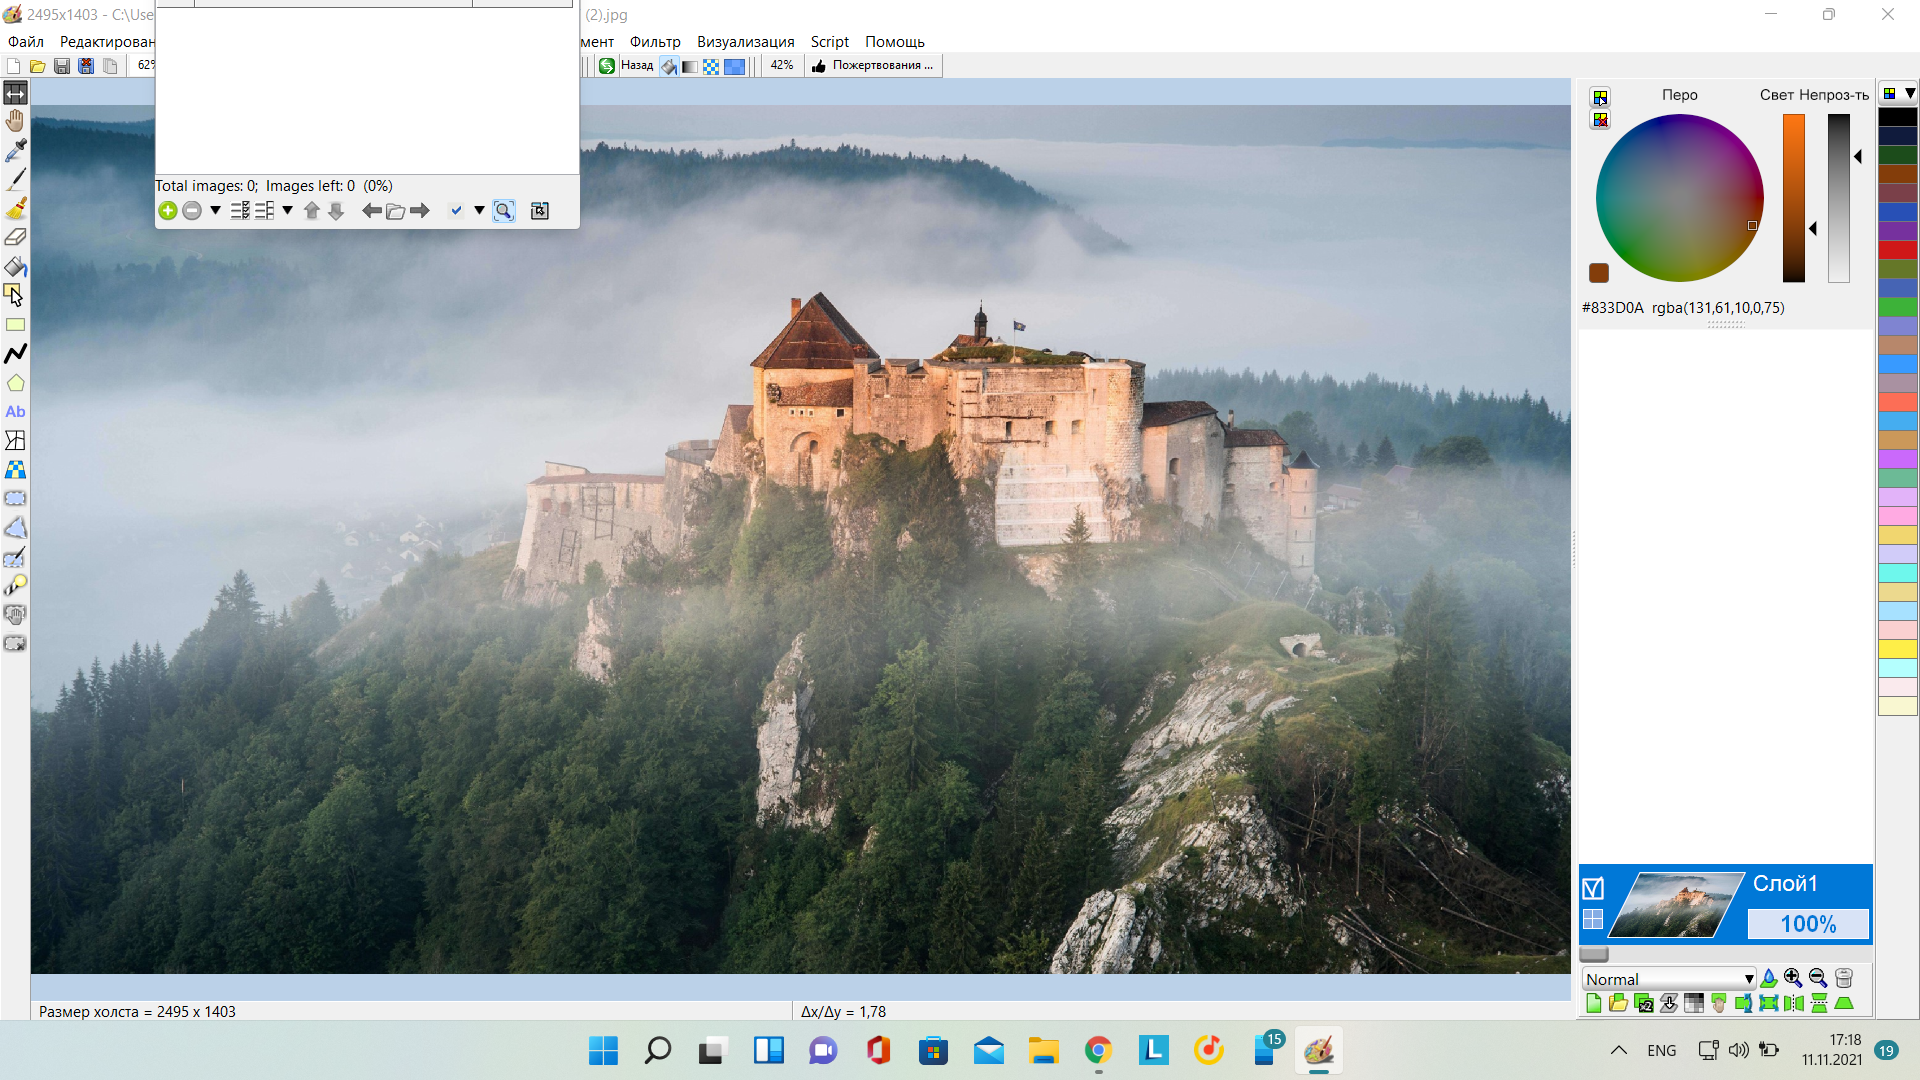Select the Deformation grid tool
This screenshot has height=1080, width=1920.
pyautogui.click(x=15, y=441)
